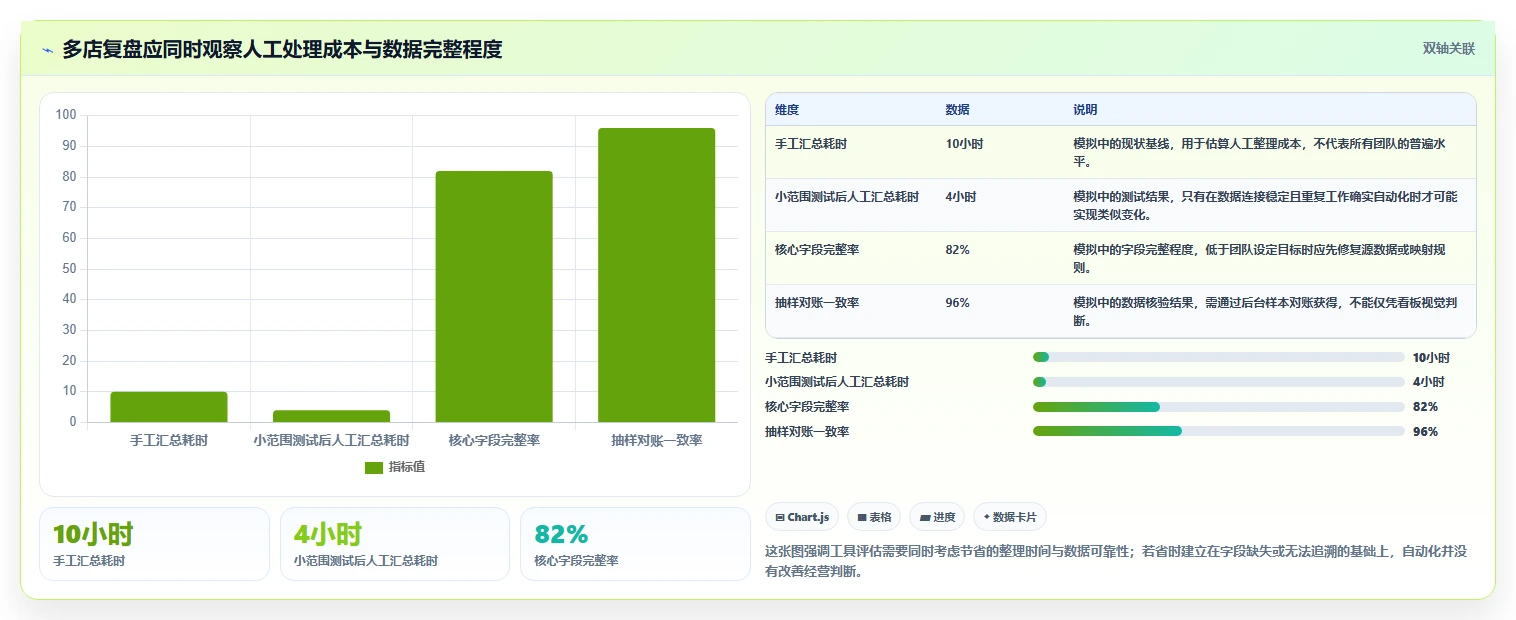Screen dimensions: 1516x620
Task: Click the chart title 多店复盘应同时观察人工处理成本与数据完整程度
Action: click(282, 49)
